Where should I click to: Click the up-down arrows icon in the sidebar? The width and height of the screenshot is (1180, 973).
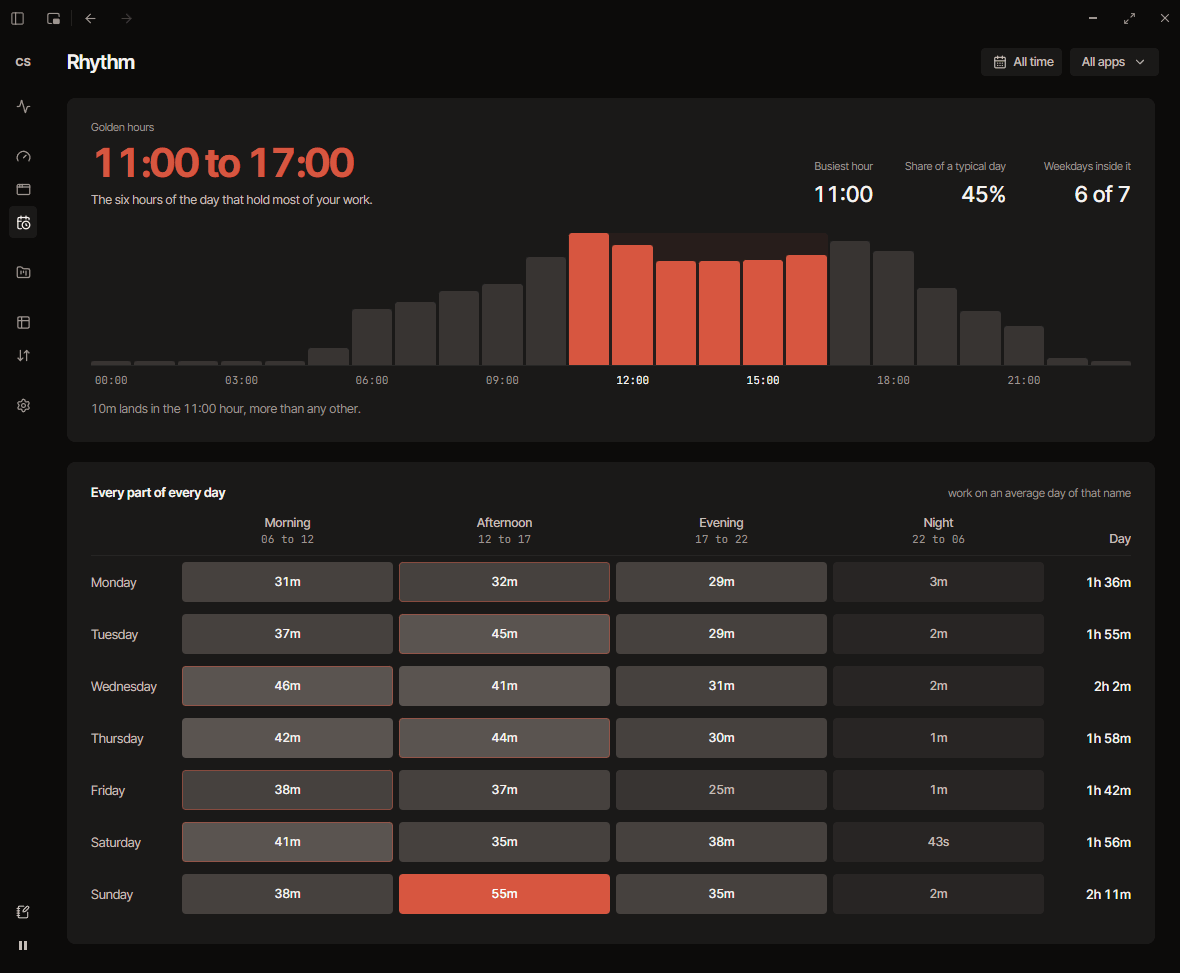[x=23, y=356]
